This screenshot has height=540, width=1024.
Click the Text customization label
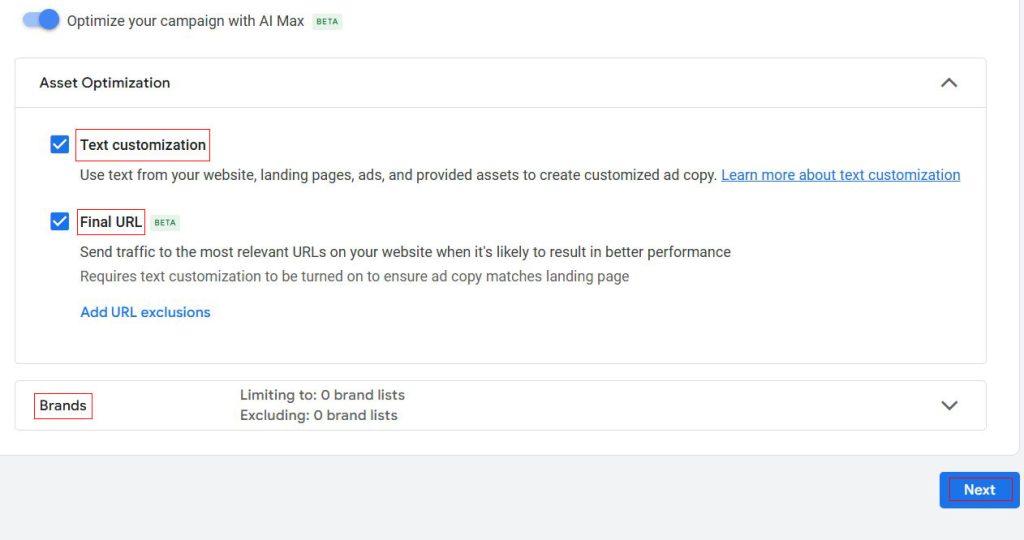point(143,145)
